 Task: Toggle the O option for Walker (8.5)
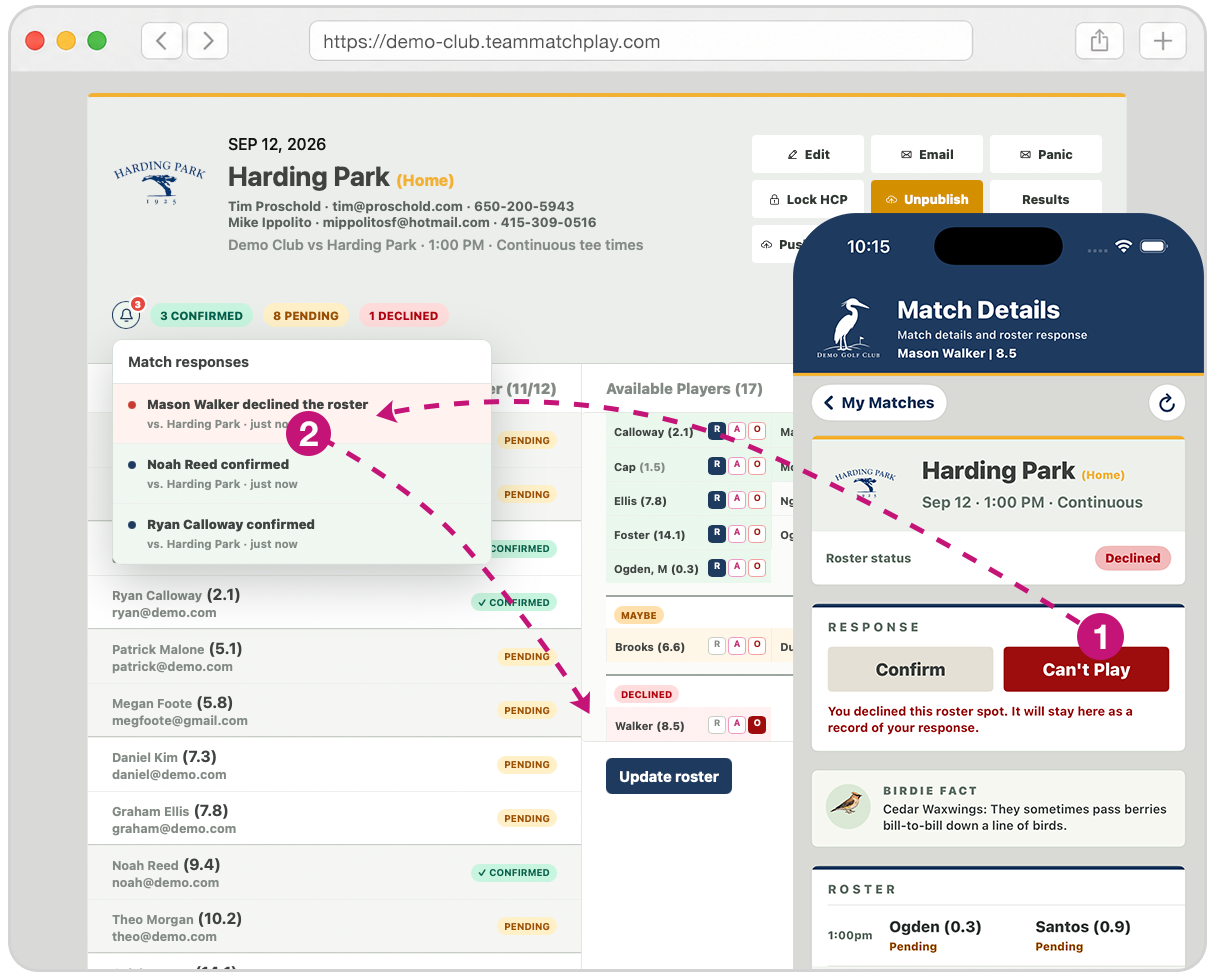click(x=757, y=725)
